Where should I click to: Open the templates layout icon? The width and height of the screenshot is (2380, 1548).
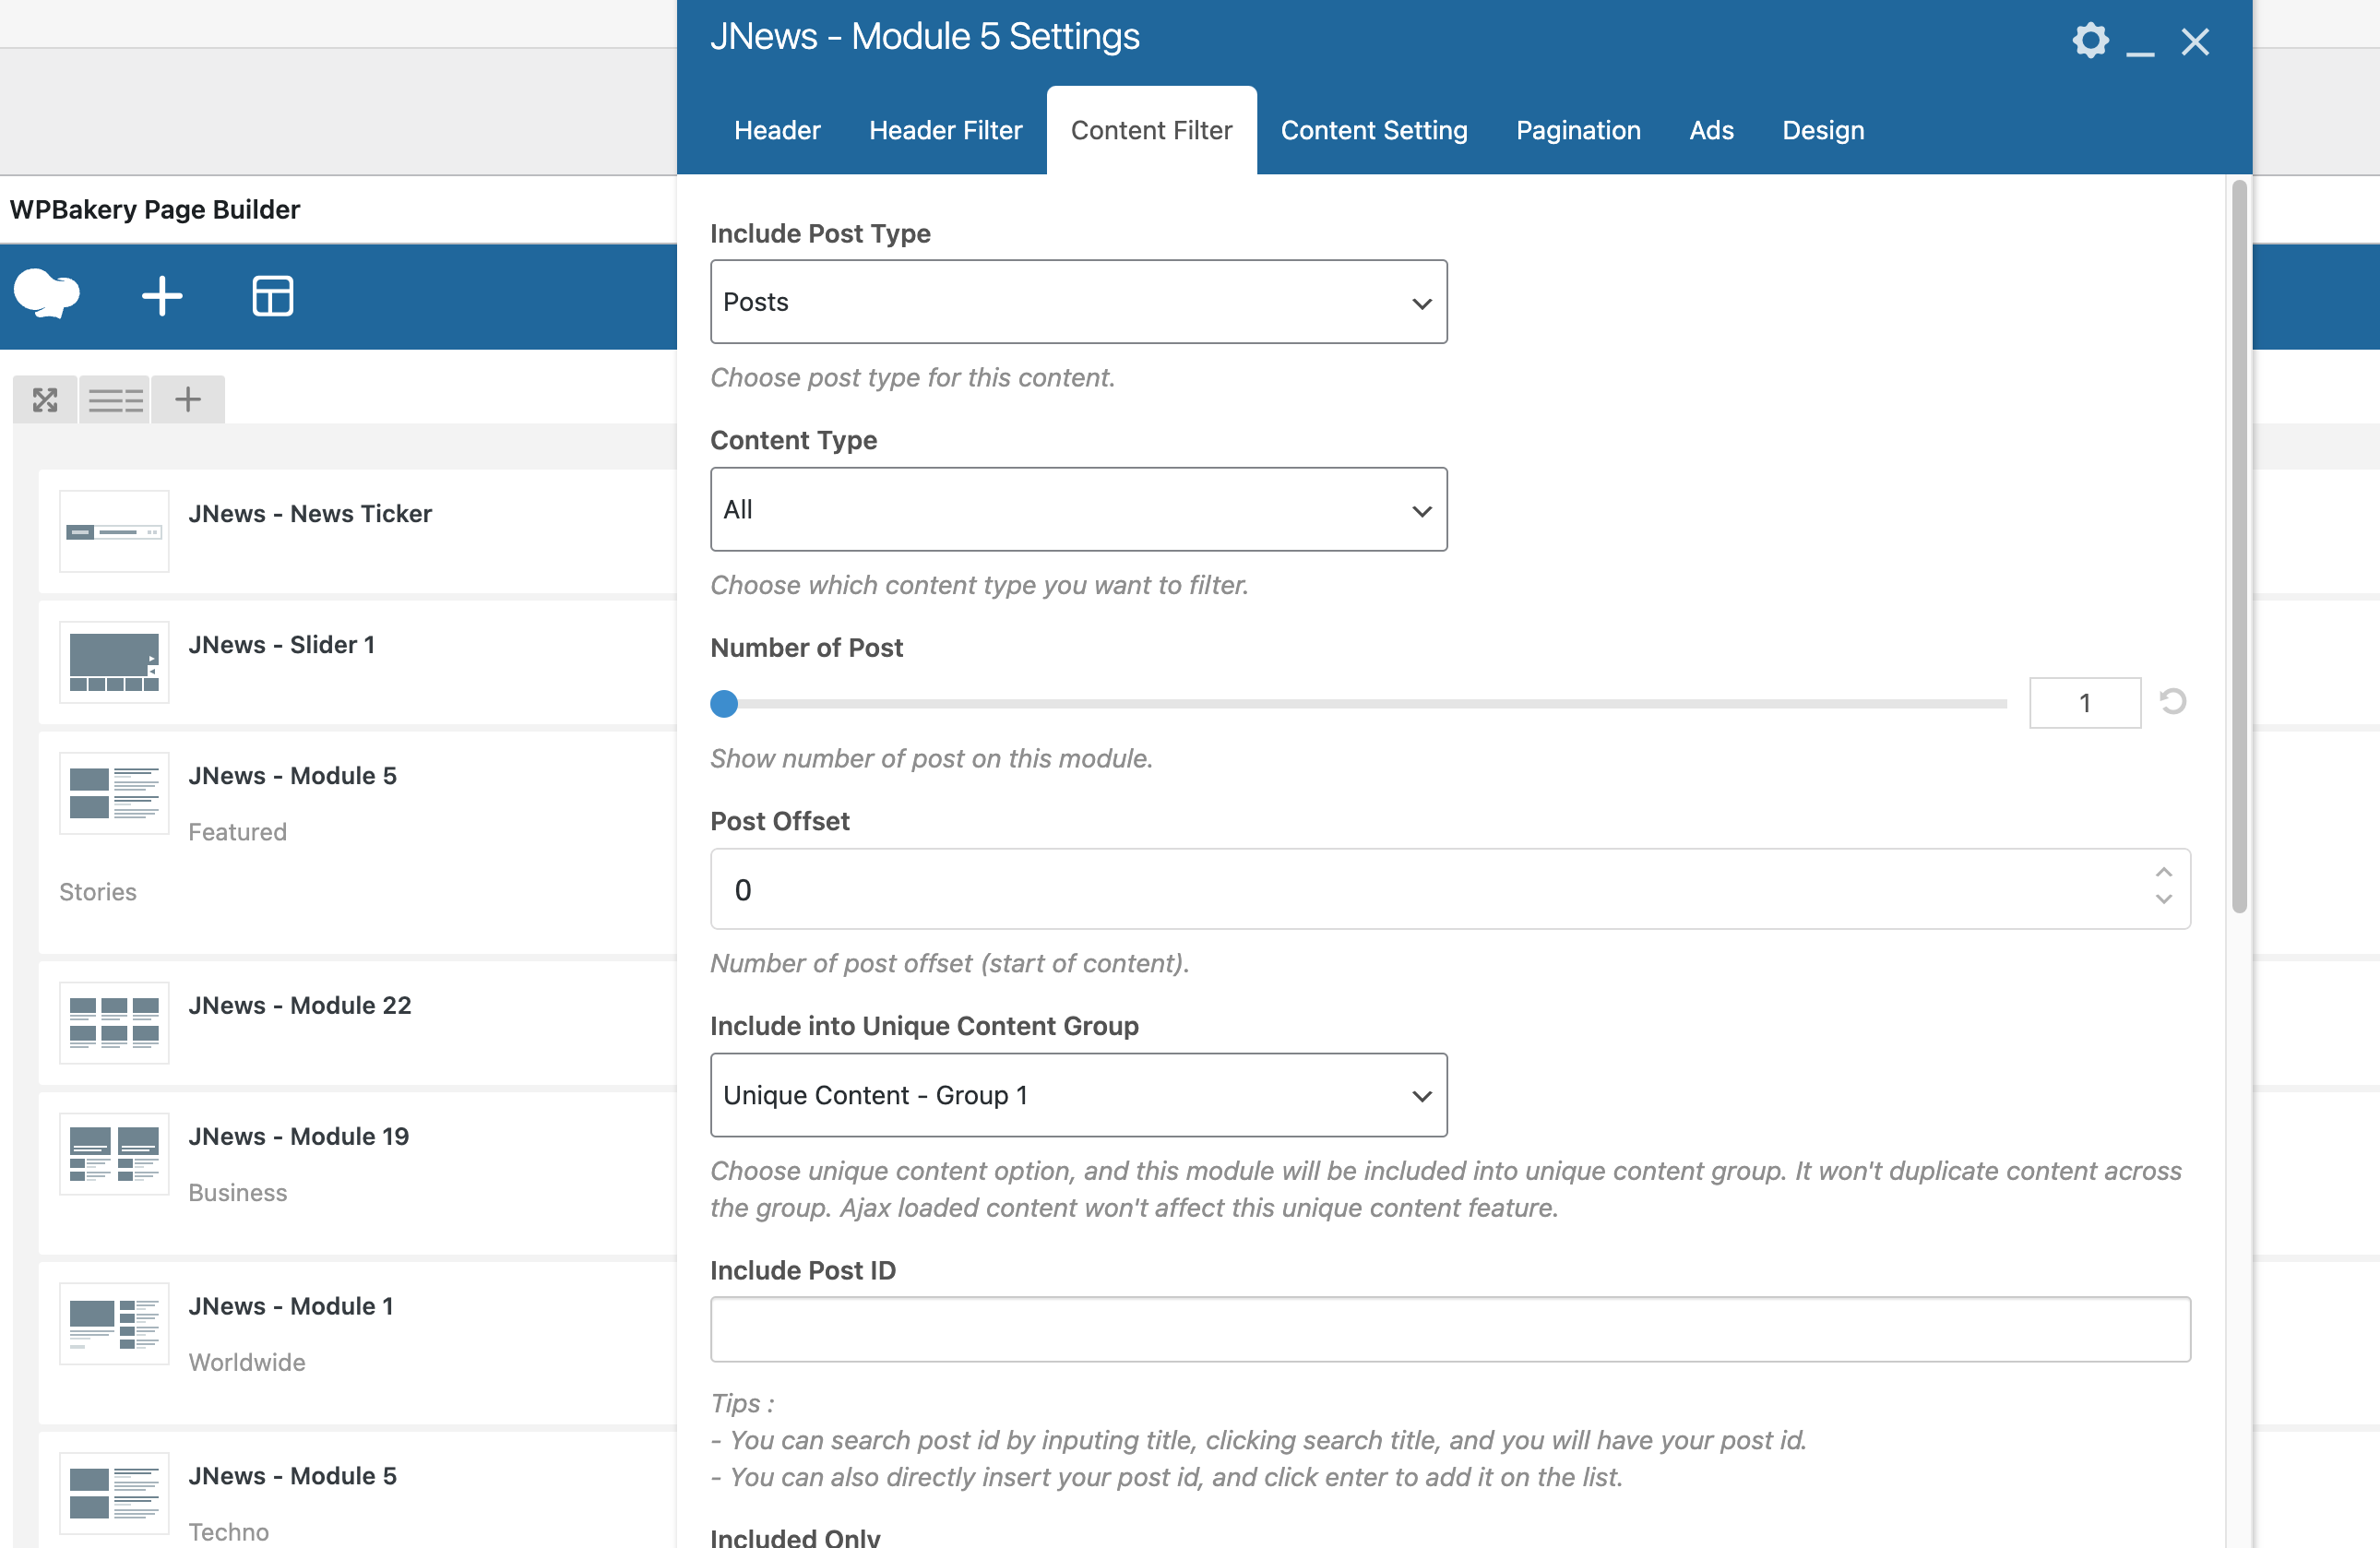[x=272, y=296]
